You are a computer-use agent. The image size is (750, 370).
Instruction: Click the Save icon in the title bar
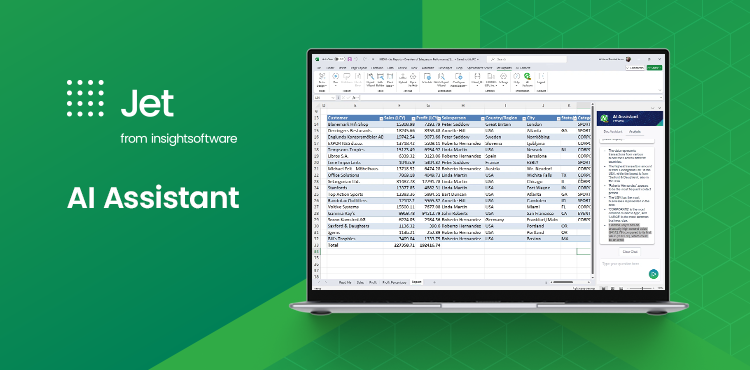350,59
